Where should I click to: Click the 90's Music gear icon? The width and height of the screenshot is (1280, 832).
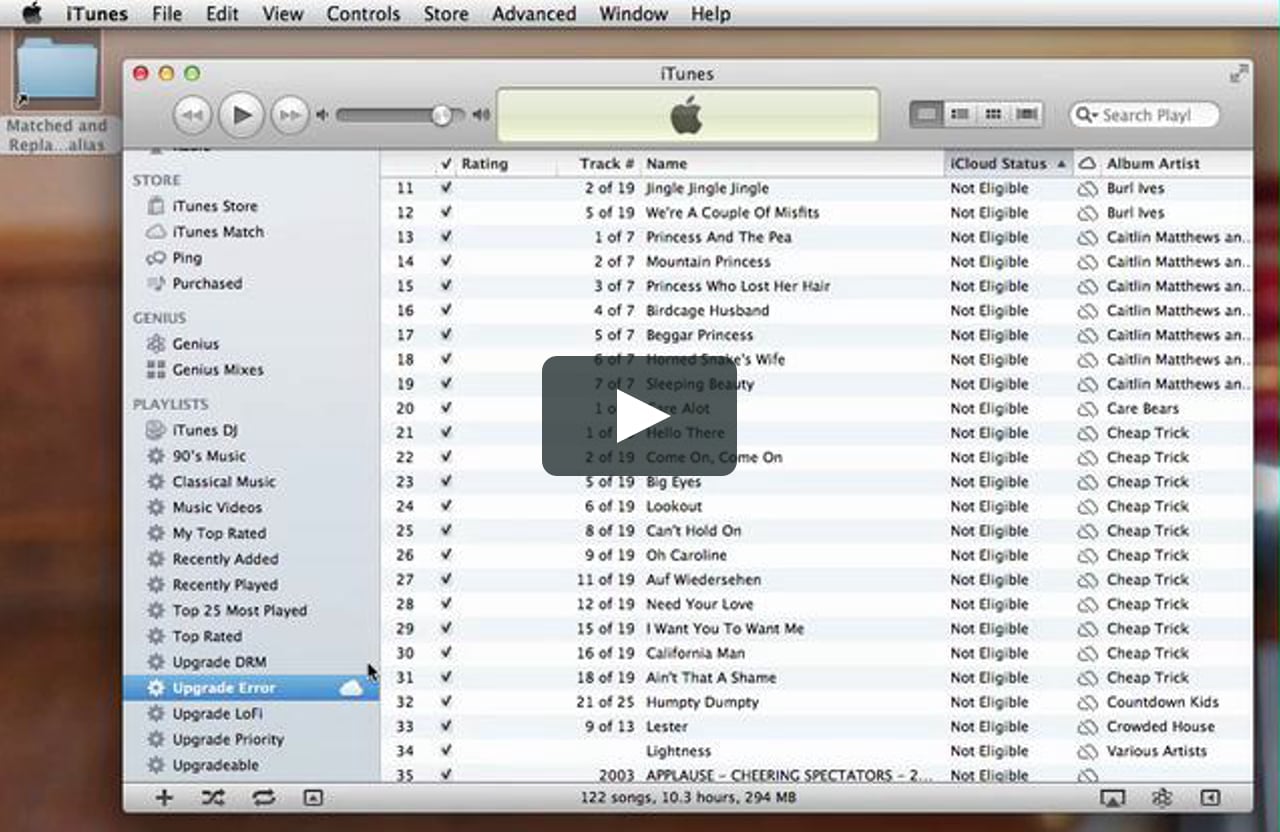(156, 456)
